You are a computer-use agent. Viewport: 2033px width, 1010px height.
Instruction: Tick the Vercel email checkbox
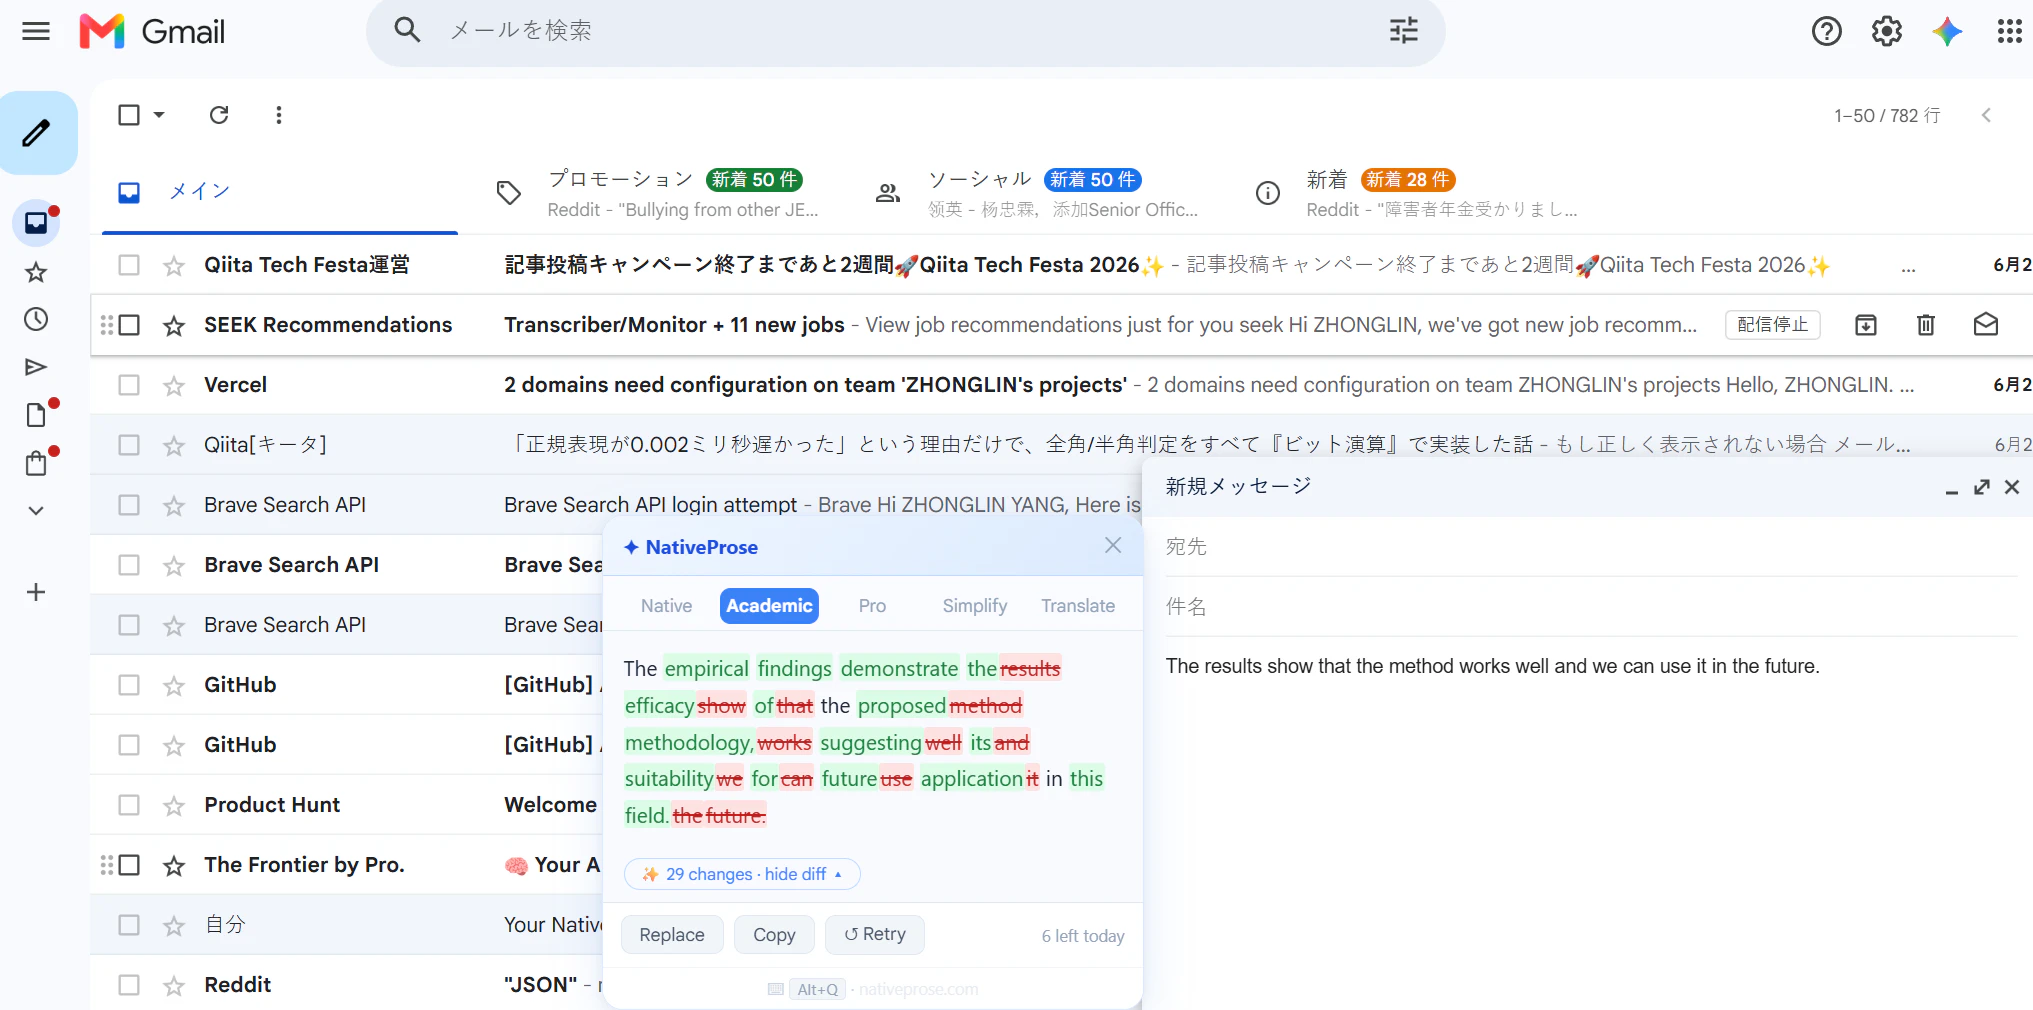point(129,385)
